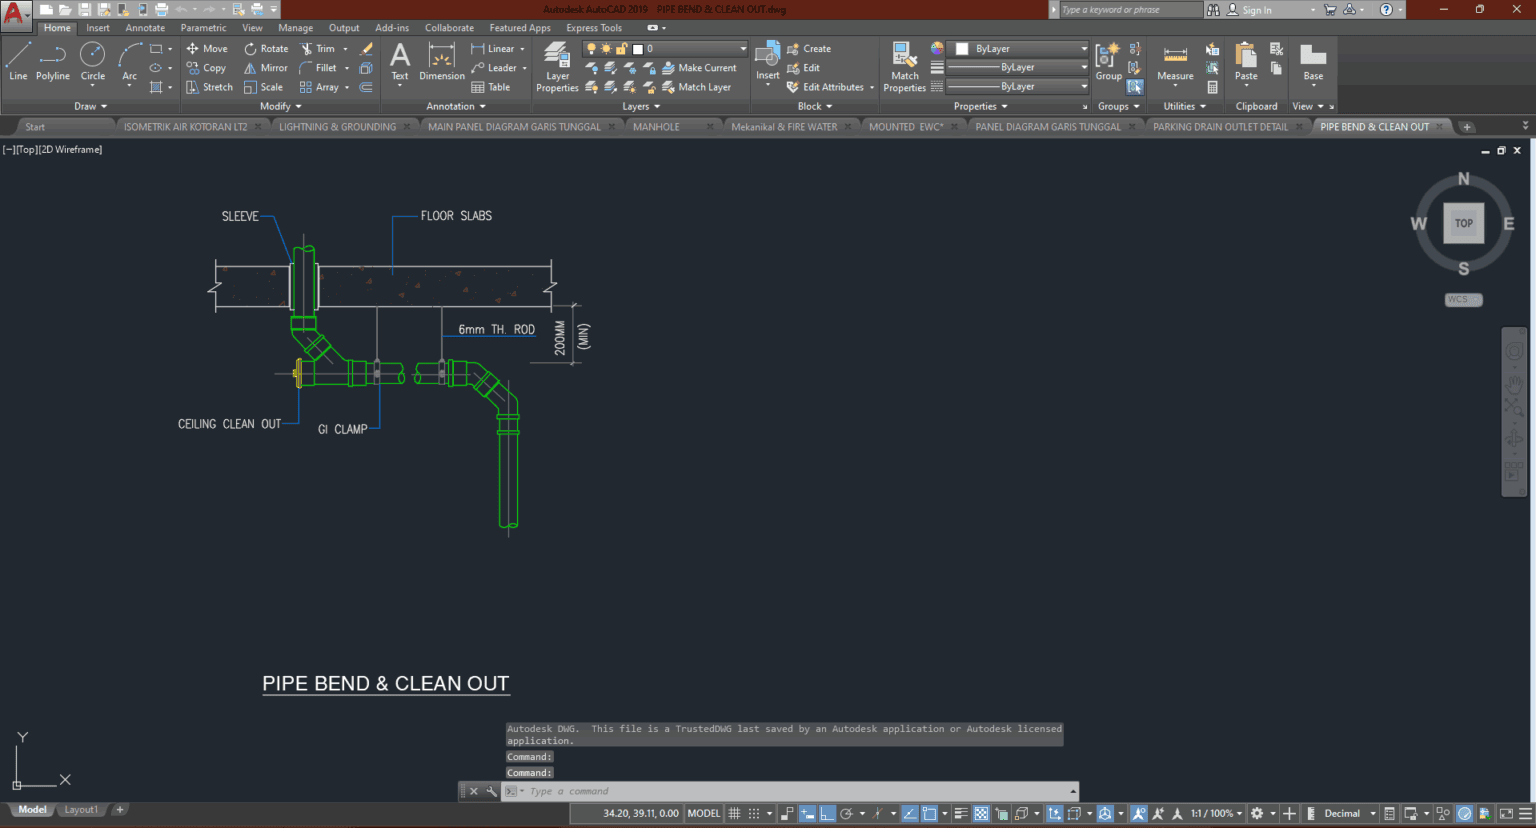Activate the Trim command
Image resolution: width=1536 pixels, height=828 pixels.
click(x=320, y=48)
